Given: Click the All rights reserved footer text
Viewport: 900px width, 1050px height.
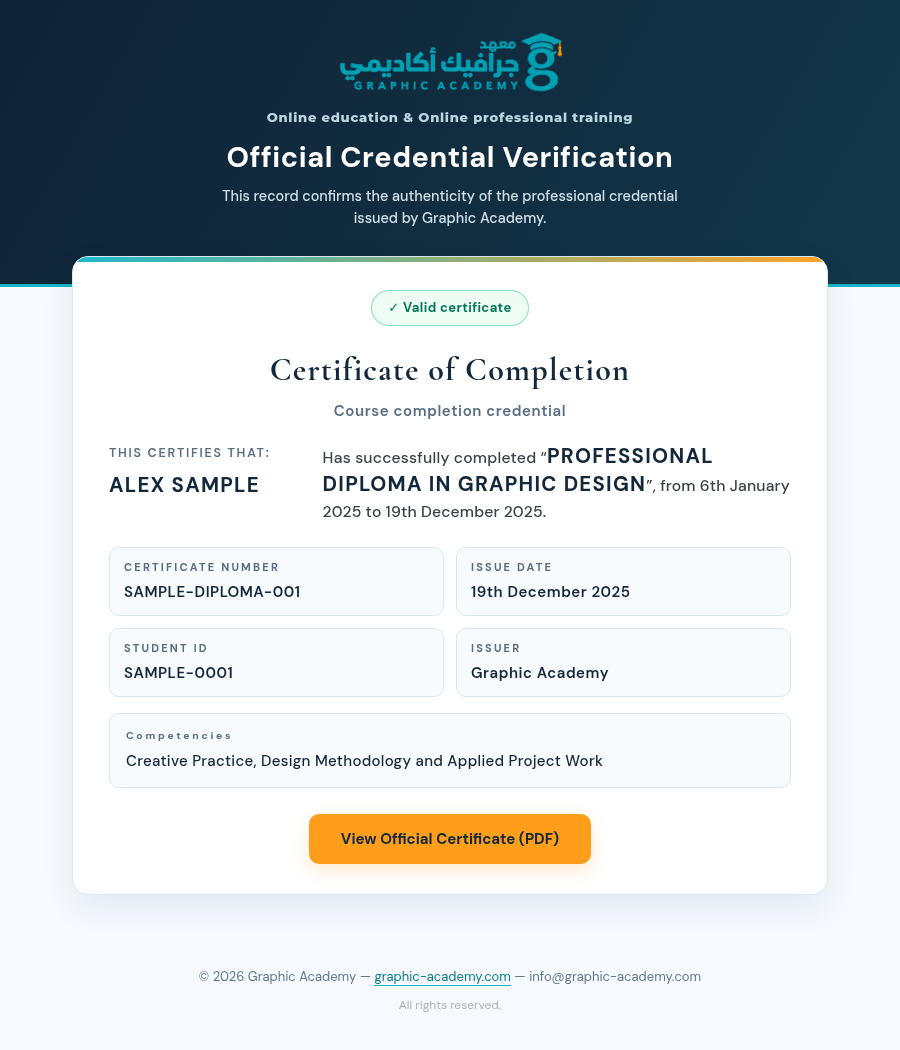Looking at the screenshot, I should [450, 1005].
